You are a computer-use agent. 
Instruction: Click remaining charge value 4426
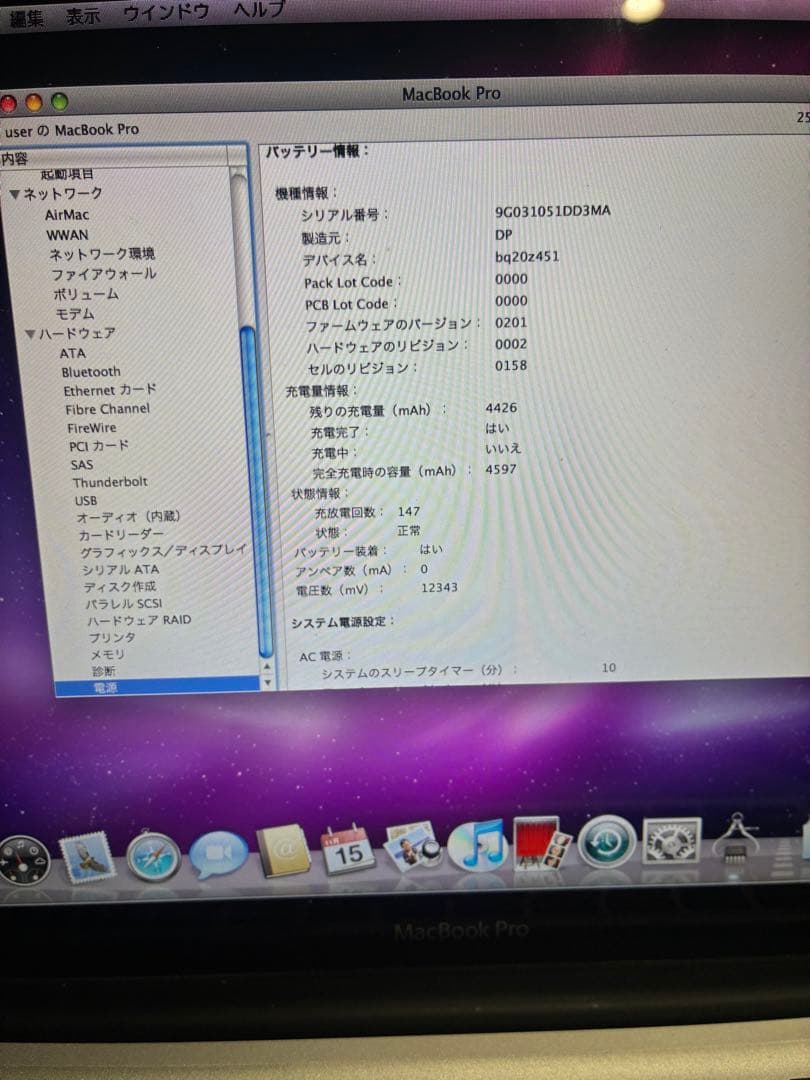[501, 408]
